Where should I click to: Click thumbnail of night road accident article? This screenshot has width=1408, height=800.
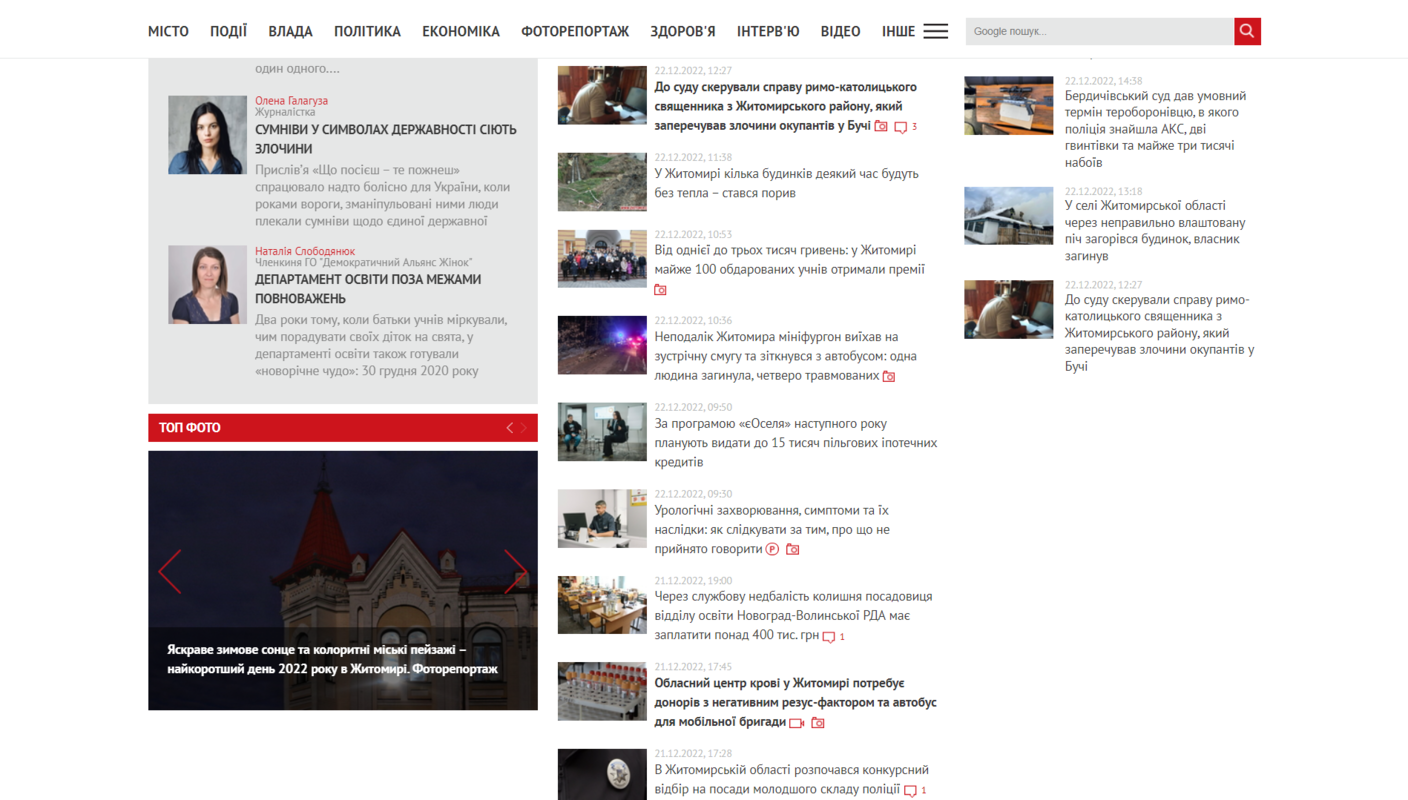[x=602, y=345]
